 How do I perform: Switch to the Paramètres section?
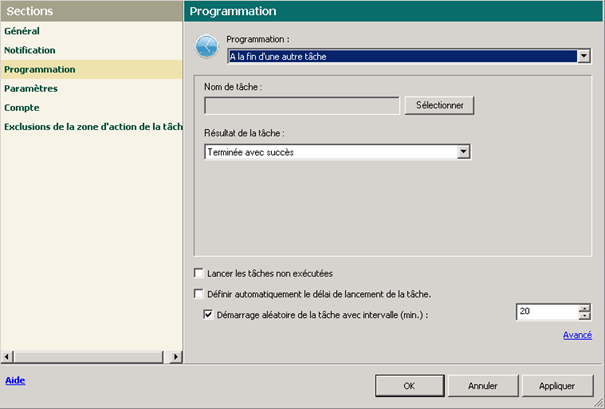tap(30, 88)
